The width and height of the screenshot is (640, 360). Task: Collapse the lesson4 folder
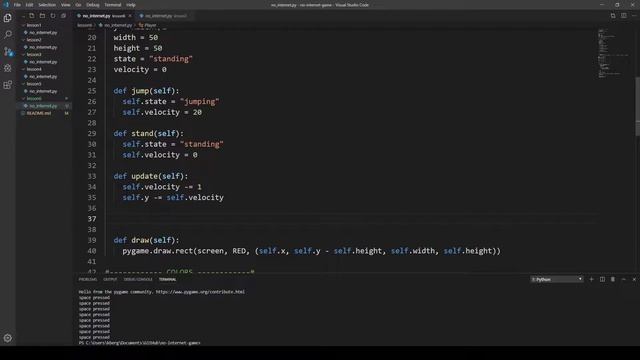pos(23,69)
